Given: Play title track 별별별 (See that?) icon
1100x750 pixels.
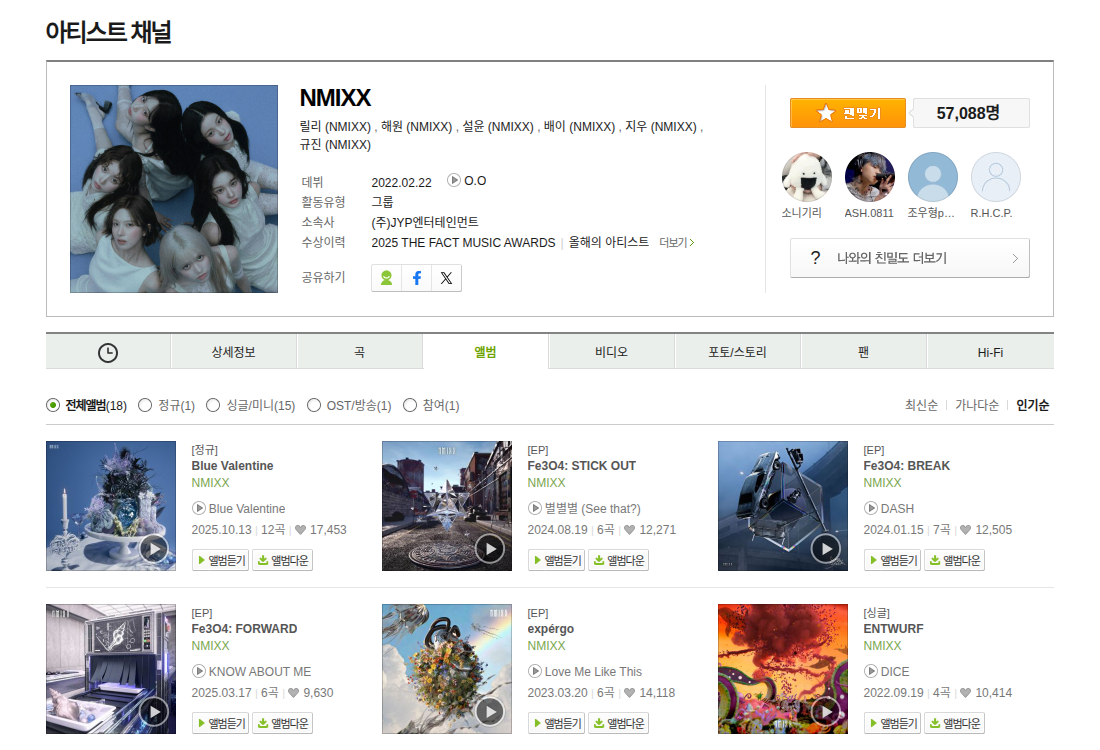Looking at the screenshot, I should pos(535,508).
